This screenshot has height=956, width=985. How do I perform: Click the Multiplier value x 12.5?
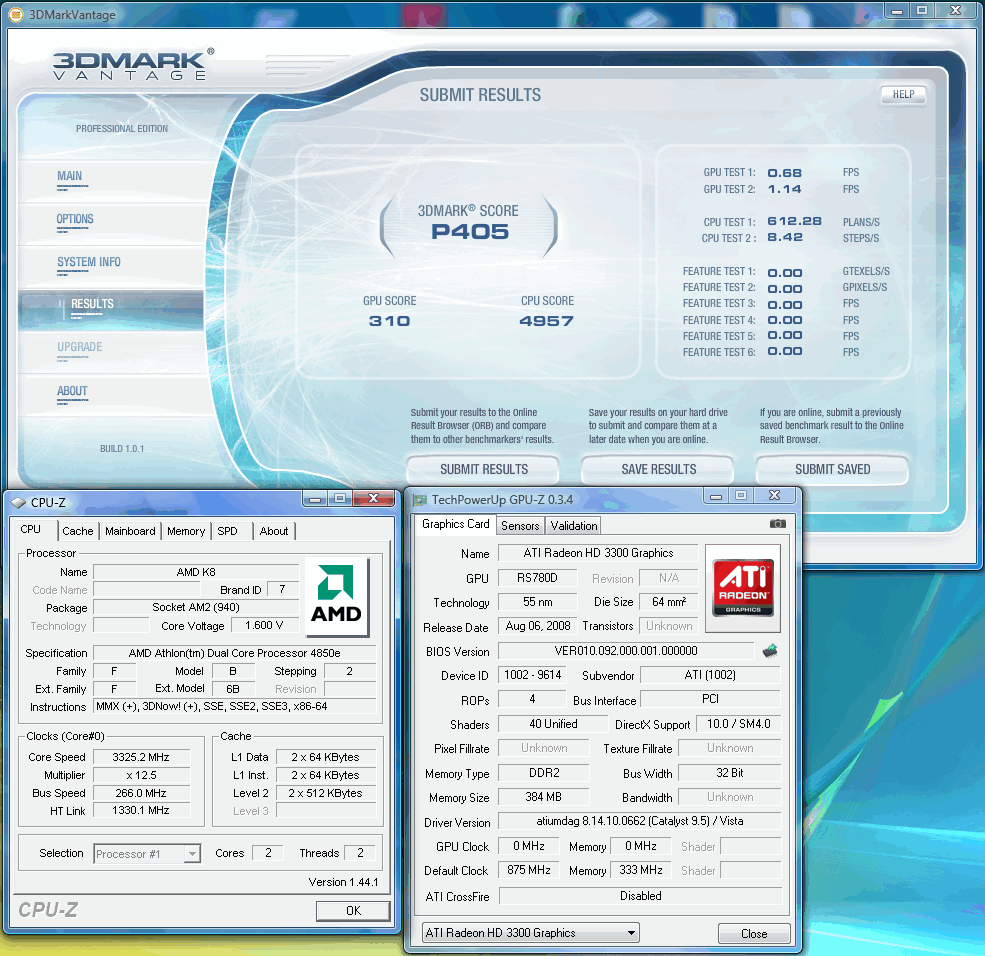point(141,775)
